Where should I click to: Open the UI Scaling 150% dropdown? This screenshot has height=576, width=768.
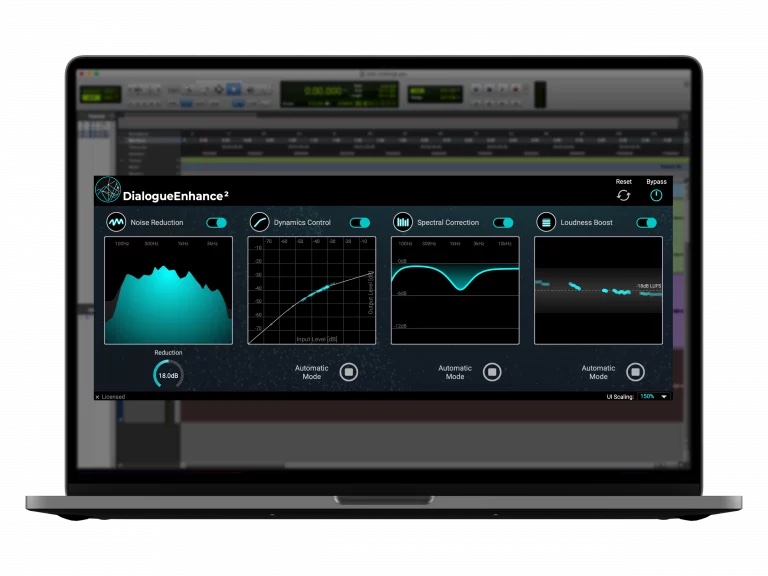pyautogui.click(x=654, y=397)
